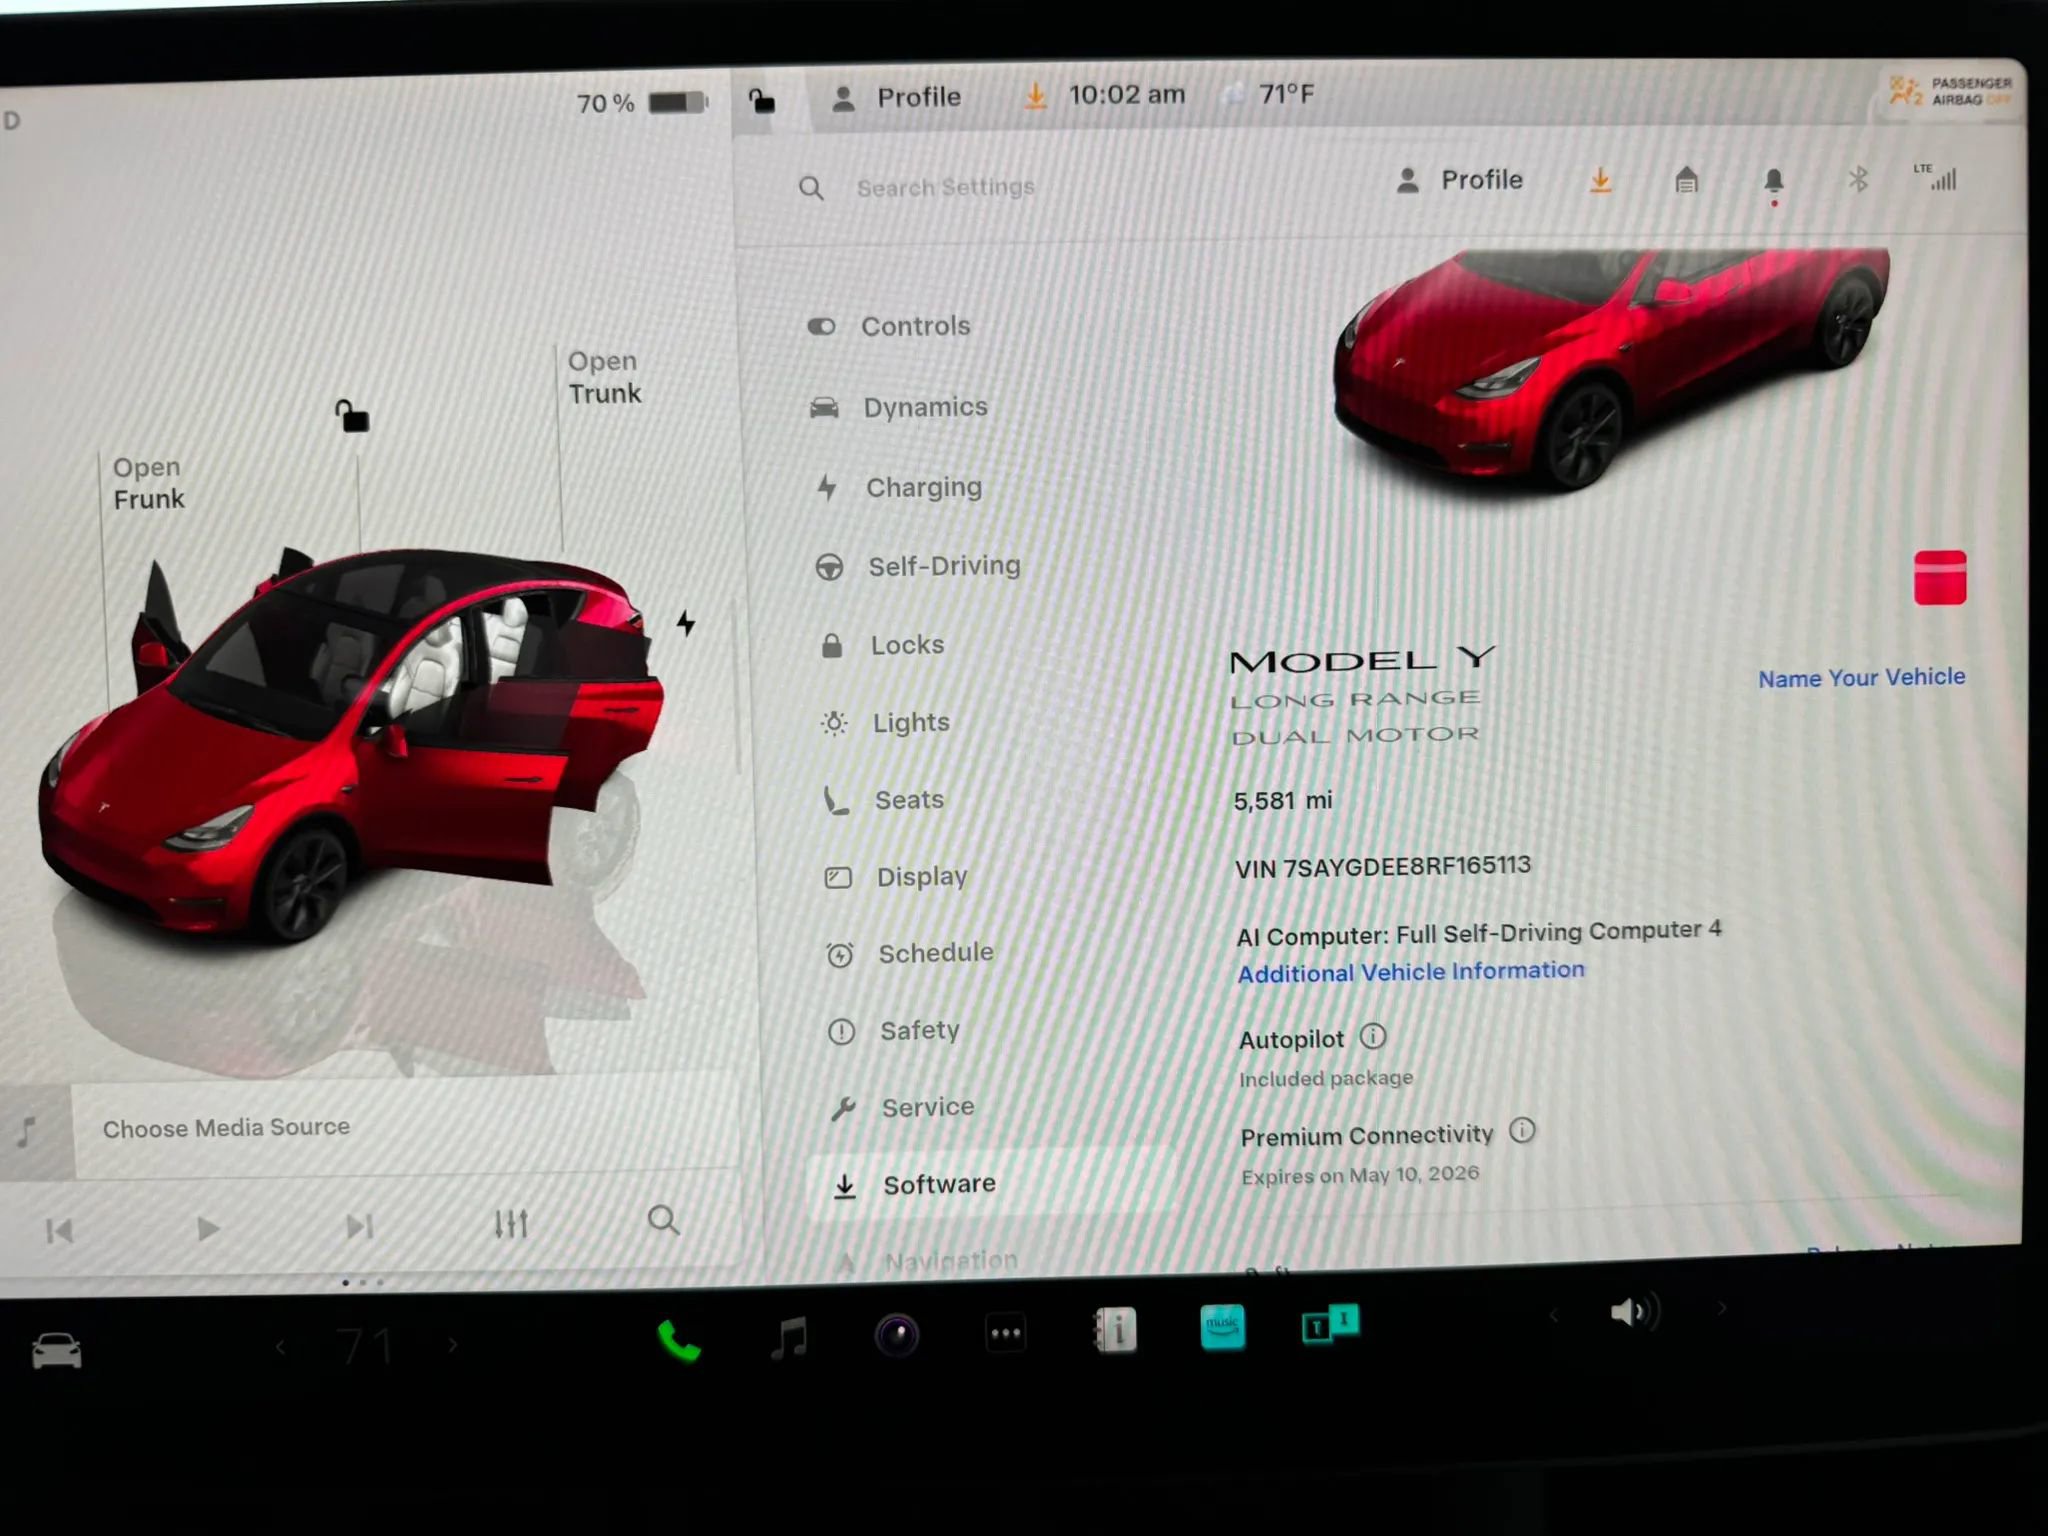
Task: Skip to previous track
Action: pos(59,1230)
